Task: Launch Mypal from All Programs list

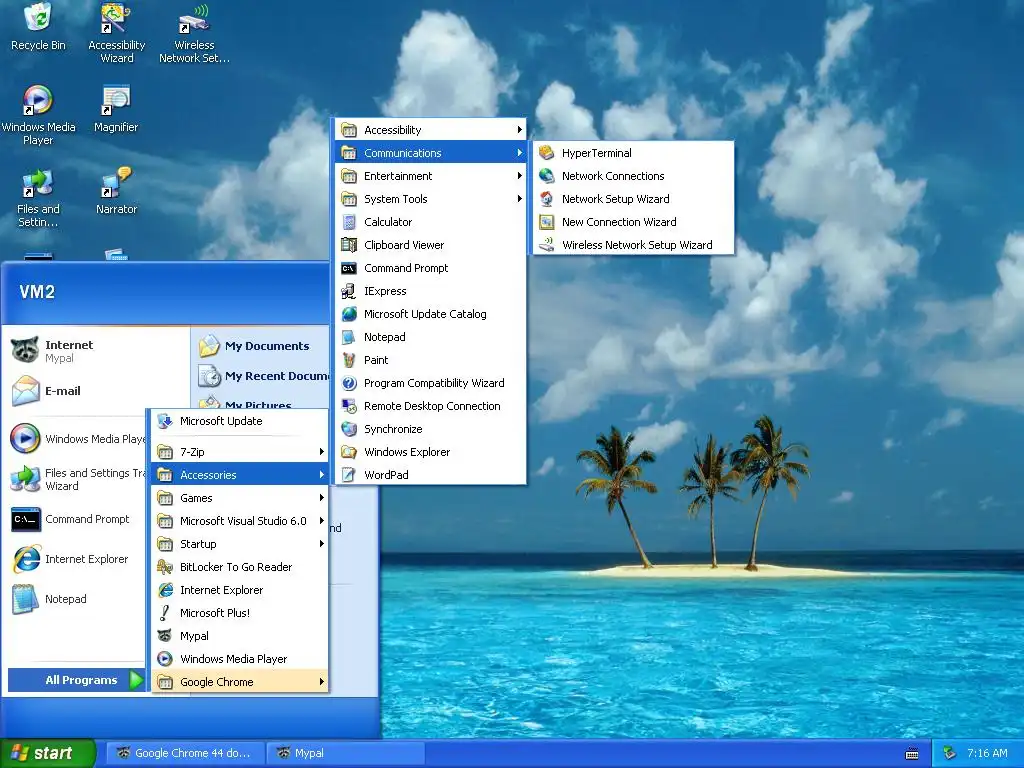Action: [x=240, y=635]
